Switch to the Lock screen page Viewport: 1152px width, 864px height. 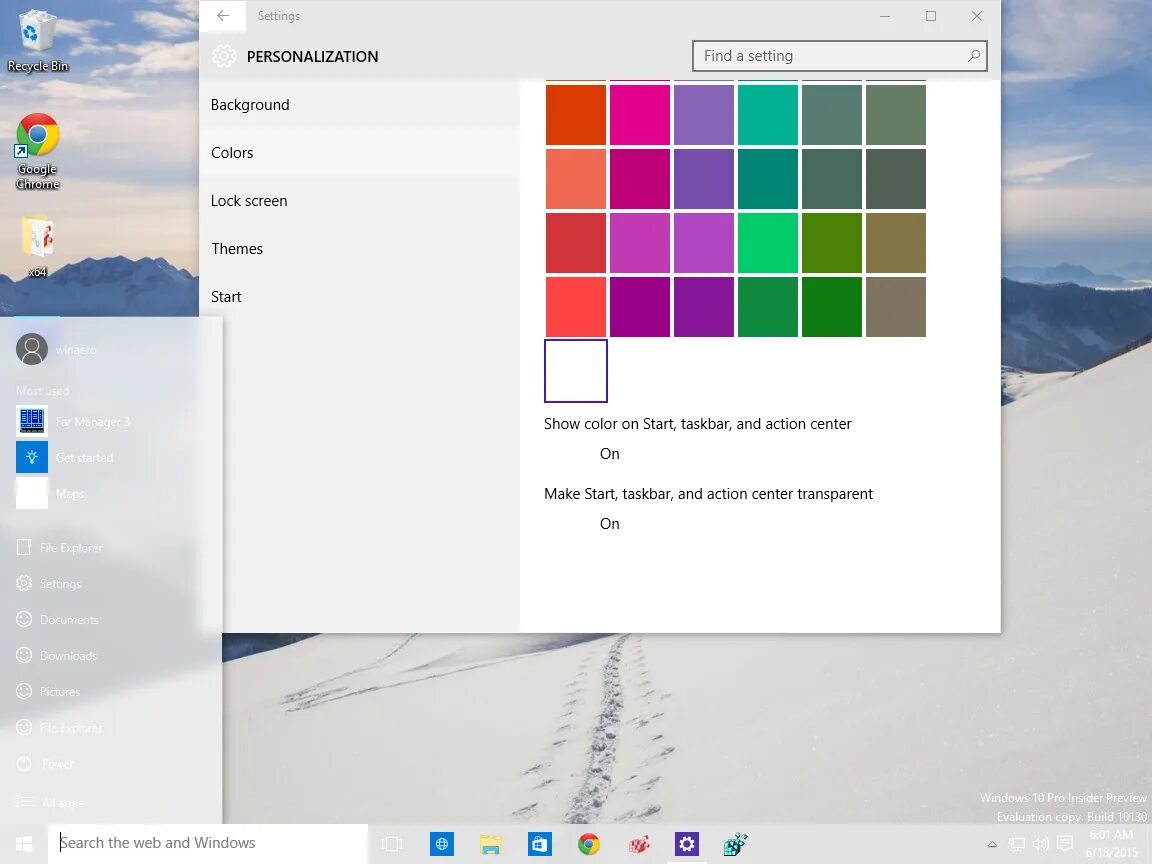pyautogui.click(x=359, y=201)
